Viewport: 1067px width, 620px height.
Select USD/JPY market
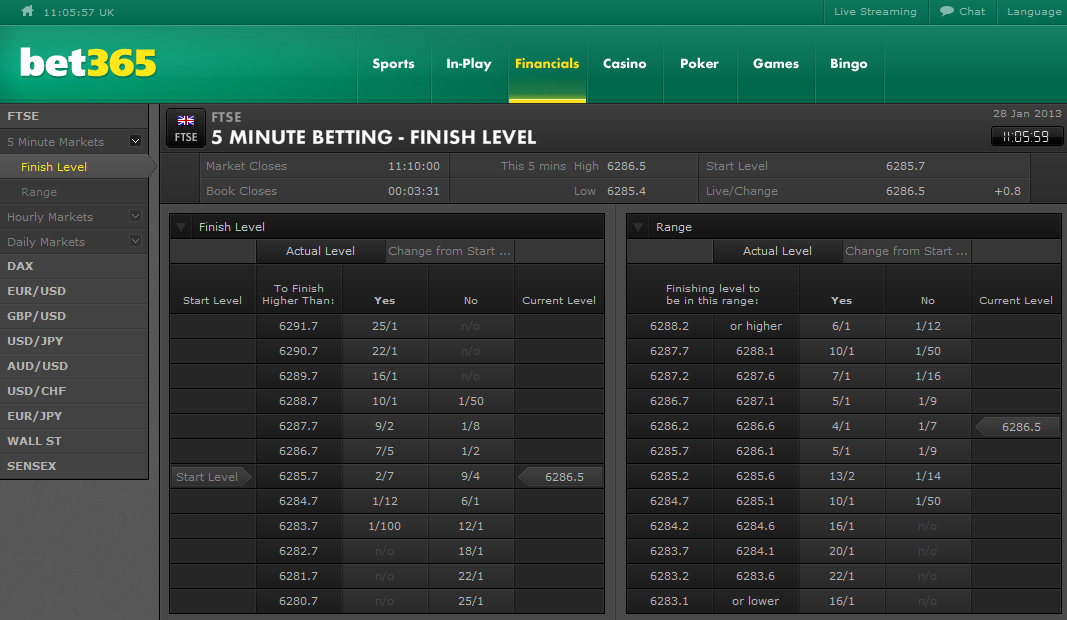click(74, 341)
